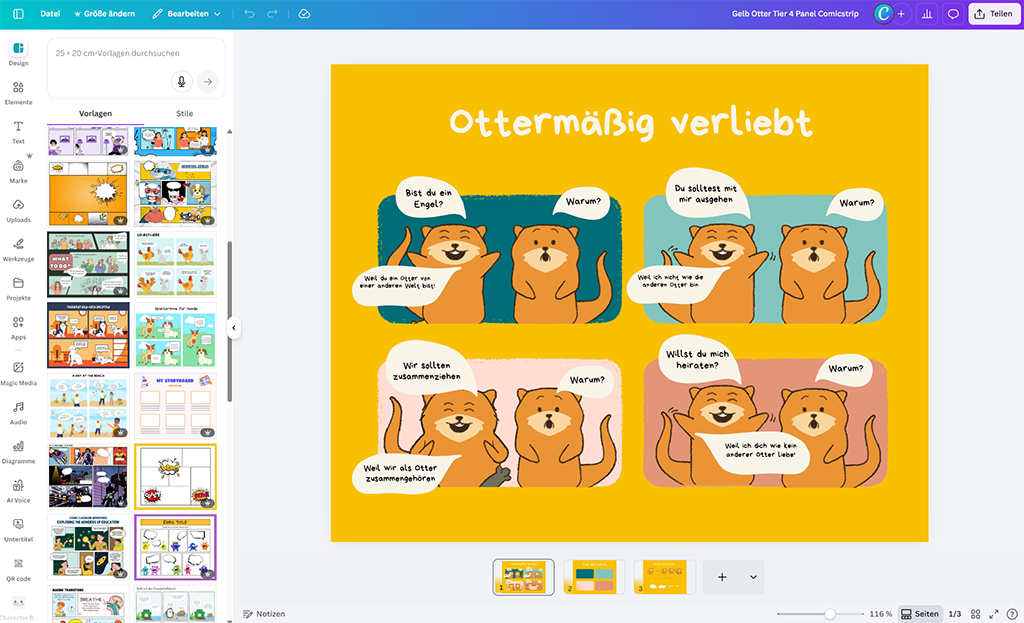Viewport: 1024px width, 623px height.
Task: Select MY STORYBOARD template
Action: (x=175, y=406)
